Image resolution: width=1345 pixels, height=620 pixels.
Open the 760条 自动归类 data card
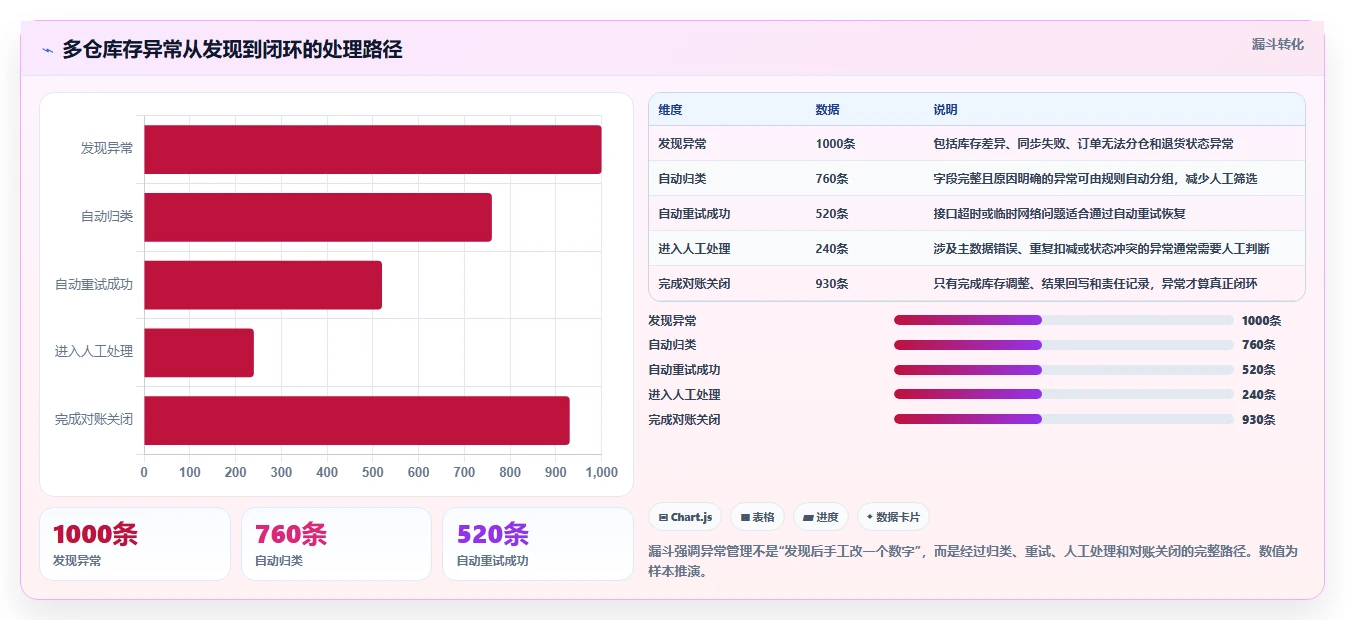pos(336,544)
